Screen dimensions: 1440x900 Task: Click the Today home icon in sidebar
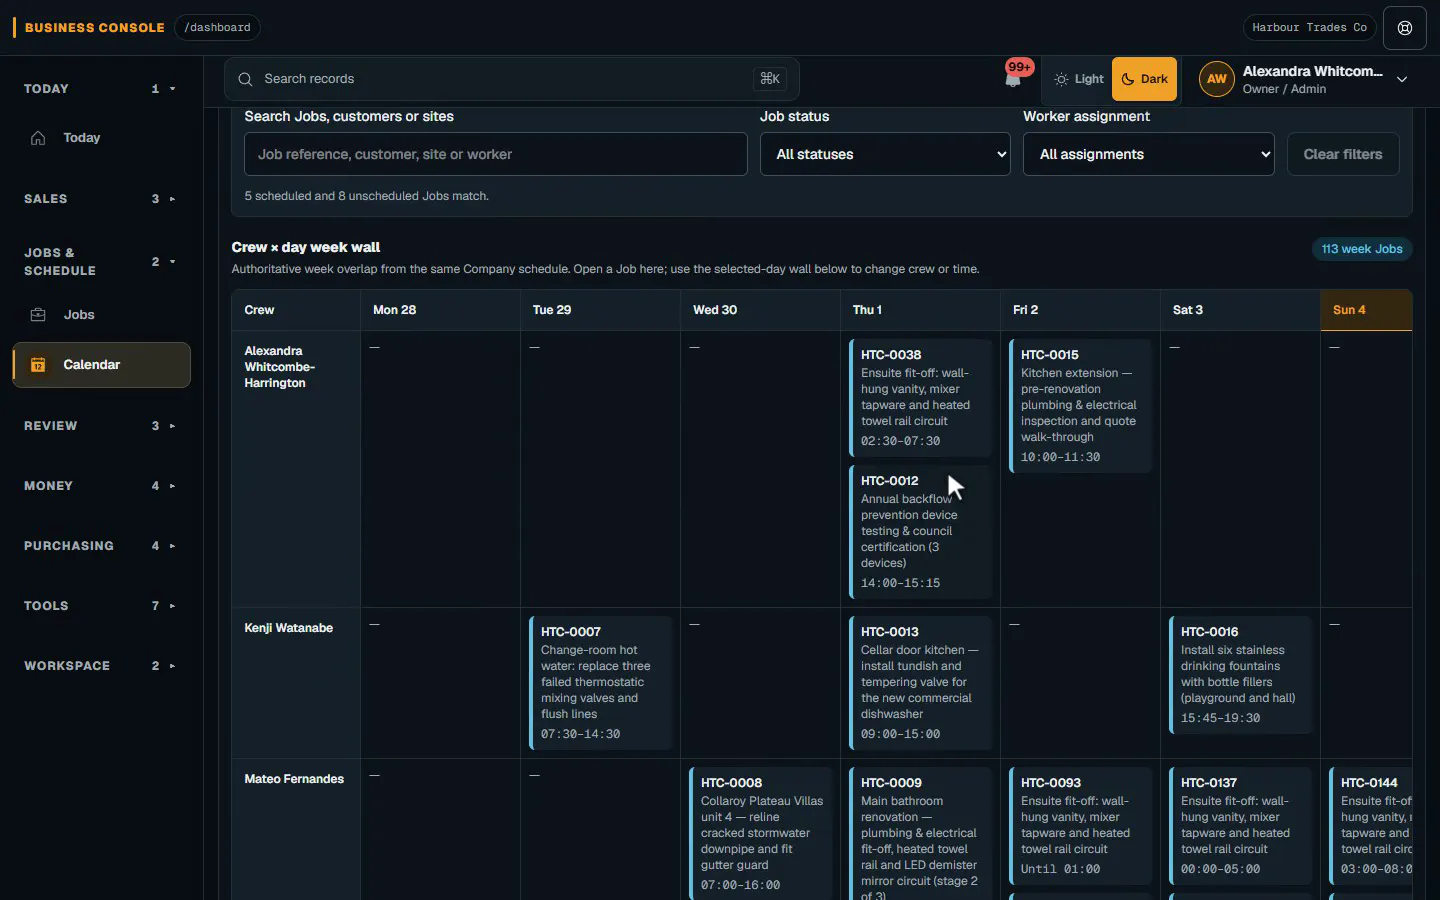point(38,138)
